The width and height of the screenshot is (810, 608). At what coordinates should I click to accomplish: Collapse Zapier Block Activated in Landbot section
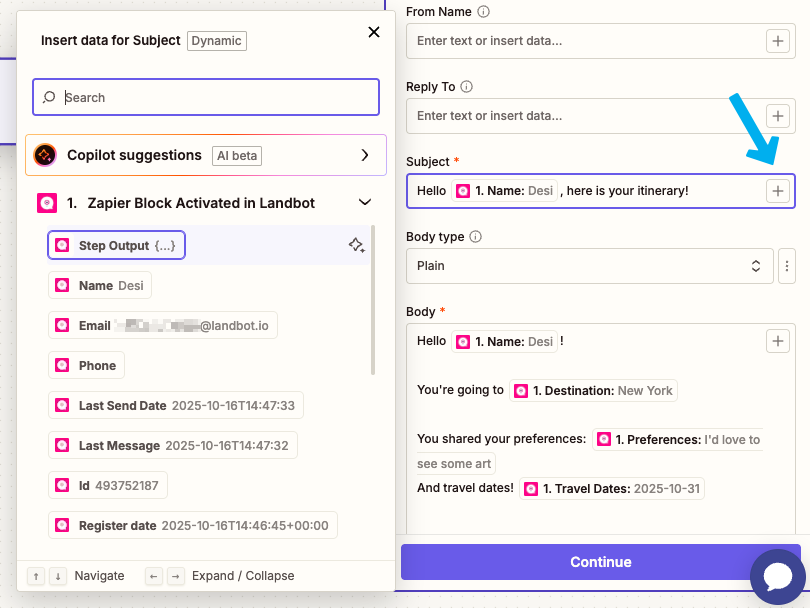click(364, 203)
